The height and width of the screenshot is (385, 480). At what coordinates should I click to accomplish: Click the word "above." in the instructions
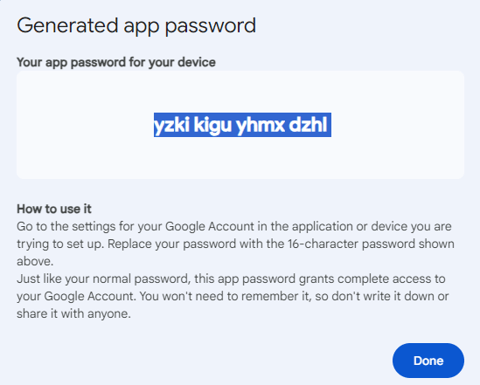(35, 261)
